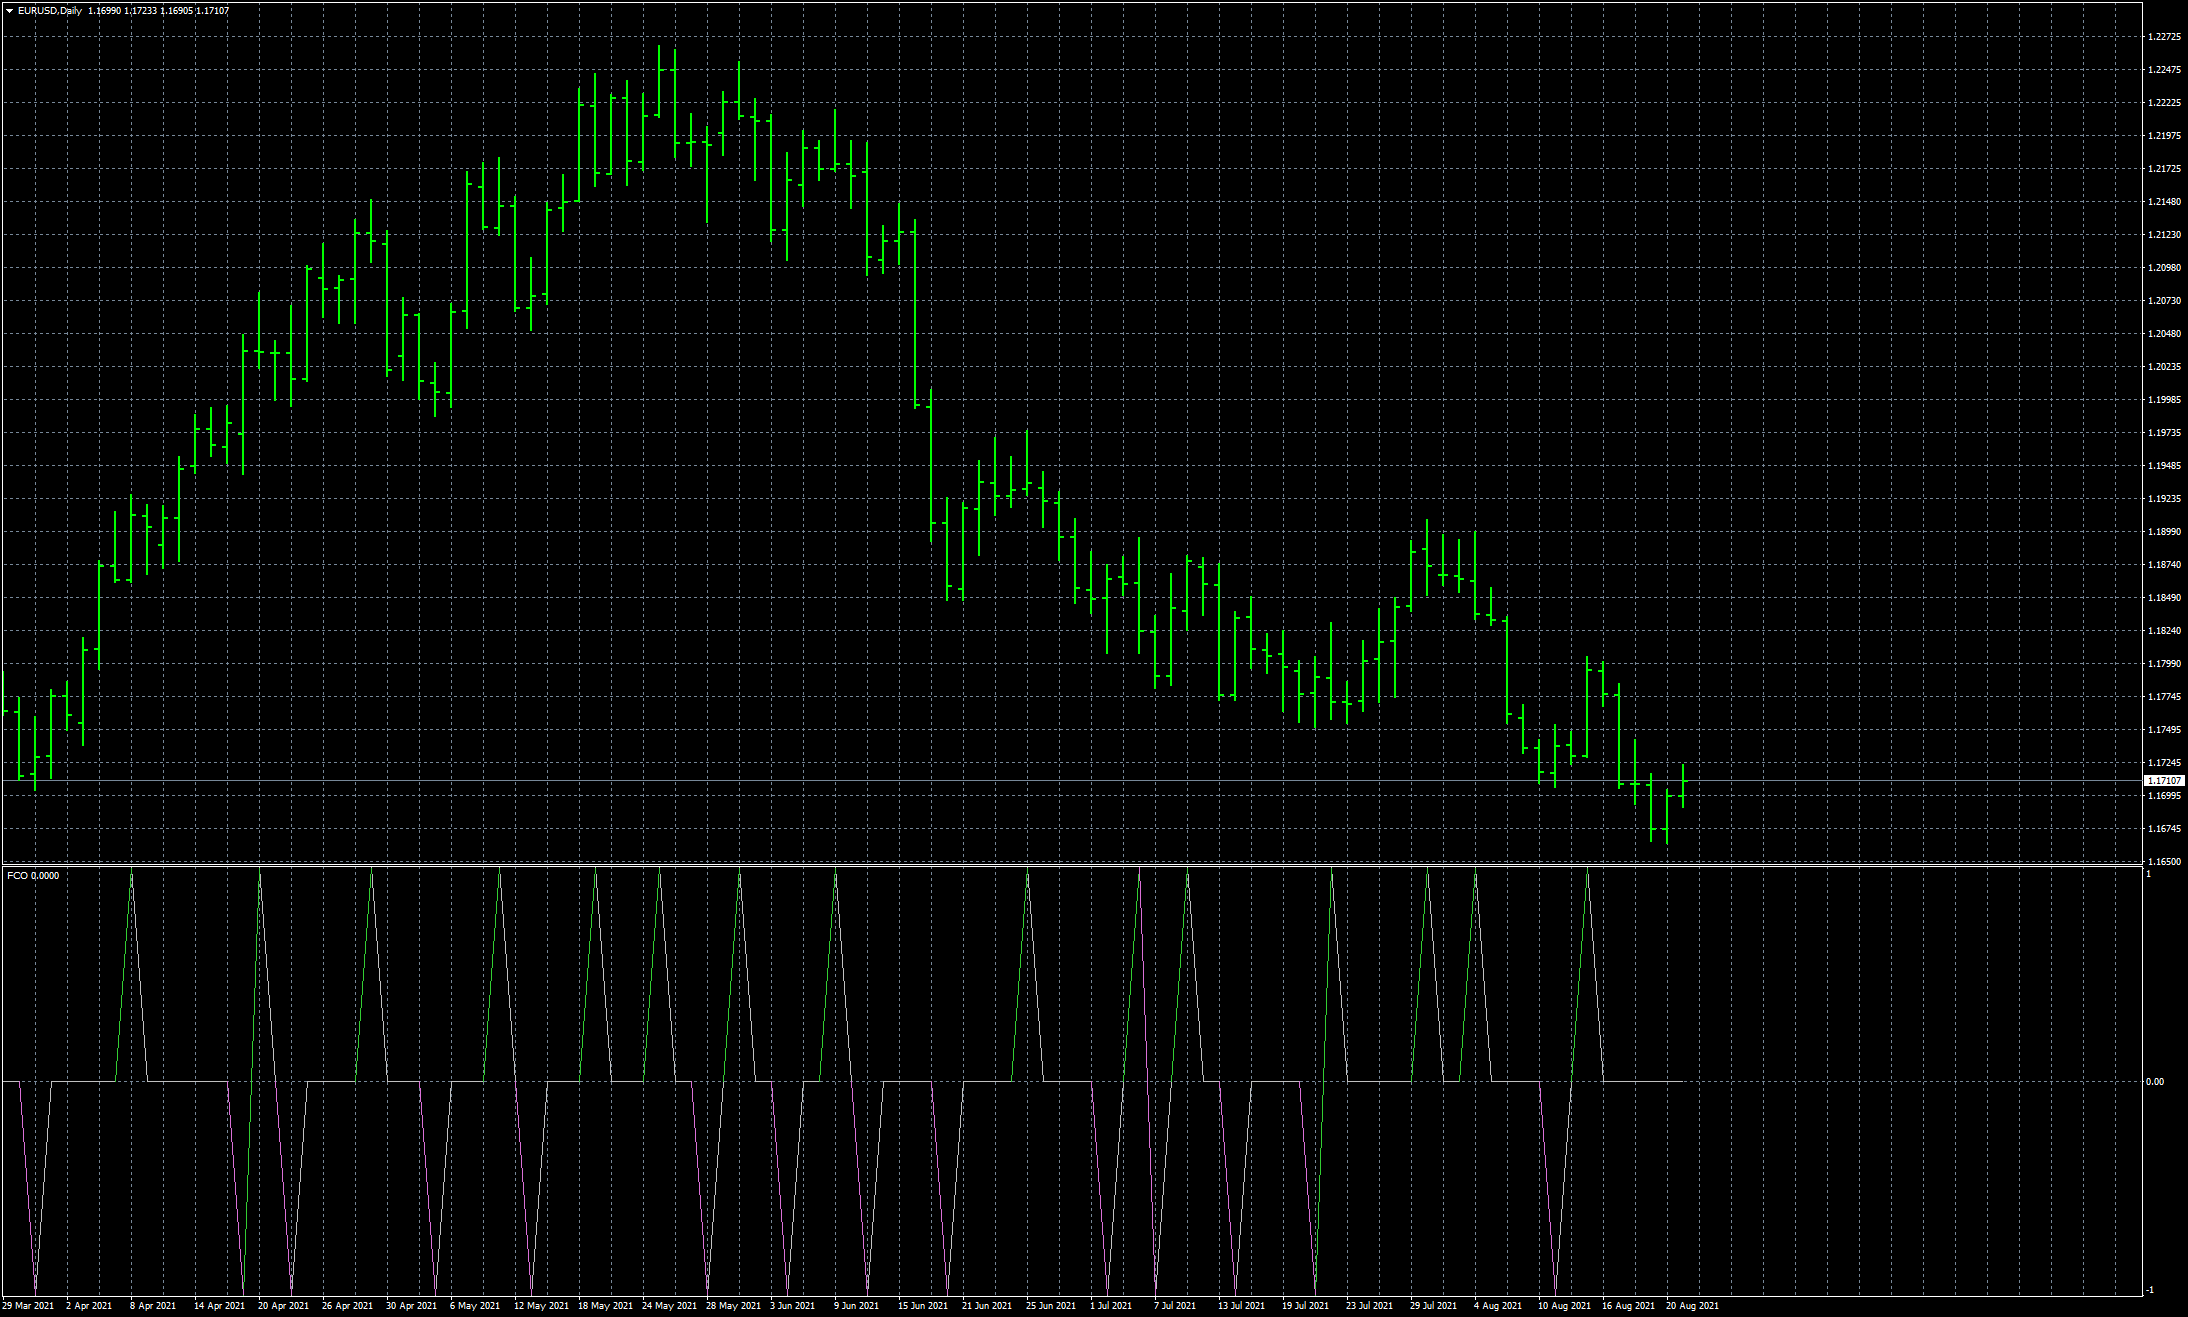This screenshot has height=1317, width=2188.
Task: Click the 29 Jul 2021 date label
Action: coord(1434,1306)
